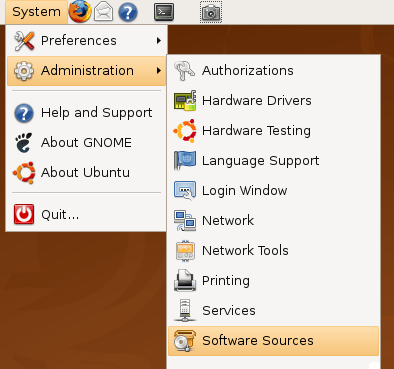Launch the Terminal from the panel
394x369 pixels.
[x=164, y=12]
